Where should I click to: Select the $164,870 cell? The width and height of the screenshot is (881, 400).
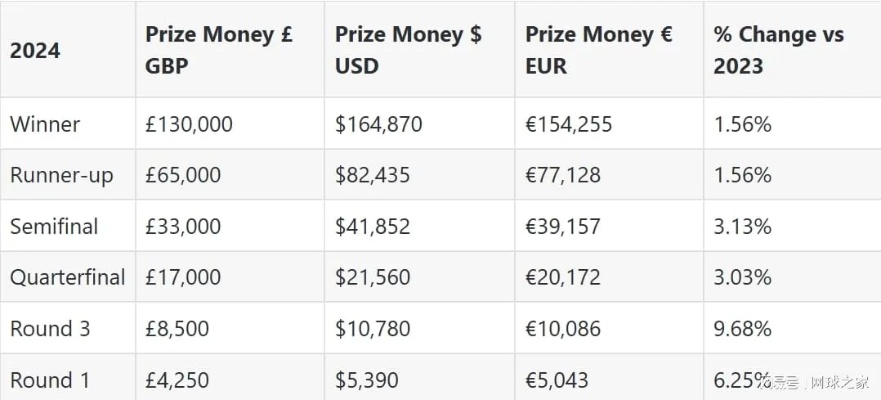(x=379, y=124)
